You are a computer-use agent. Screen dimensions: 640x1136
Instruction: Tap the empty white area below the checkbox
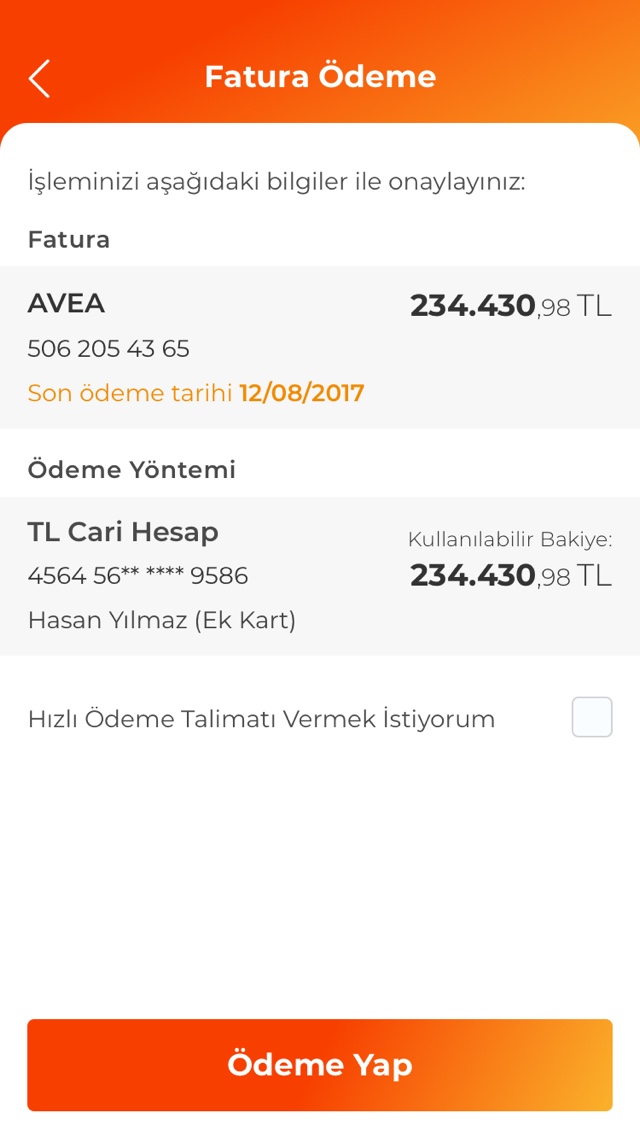pyautogui.click(x=320, y=880)
